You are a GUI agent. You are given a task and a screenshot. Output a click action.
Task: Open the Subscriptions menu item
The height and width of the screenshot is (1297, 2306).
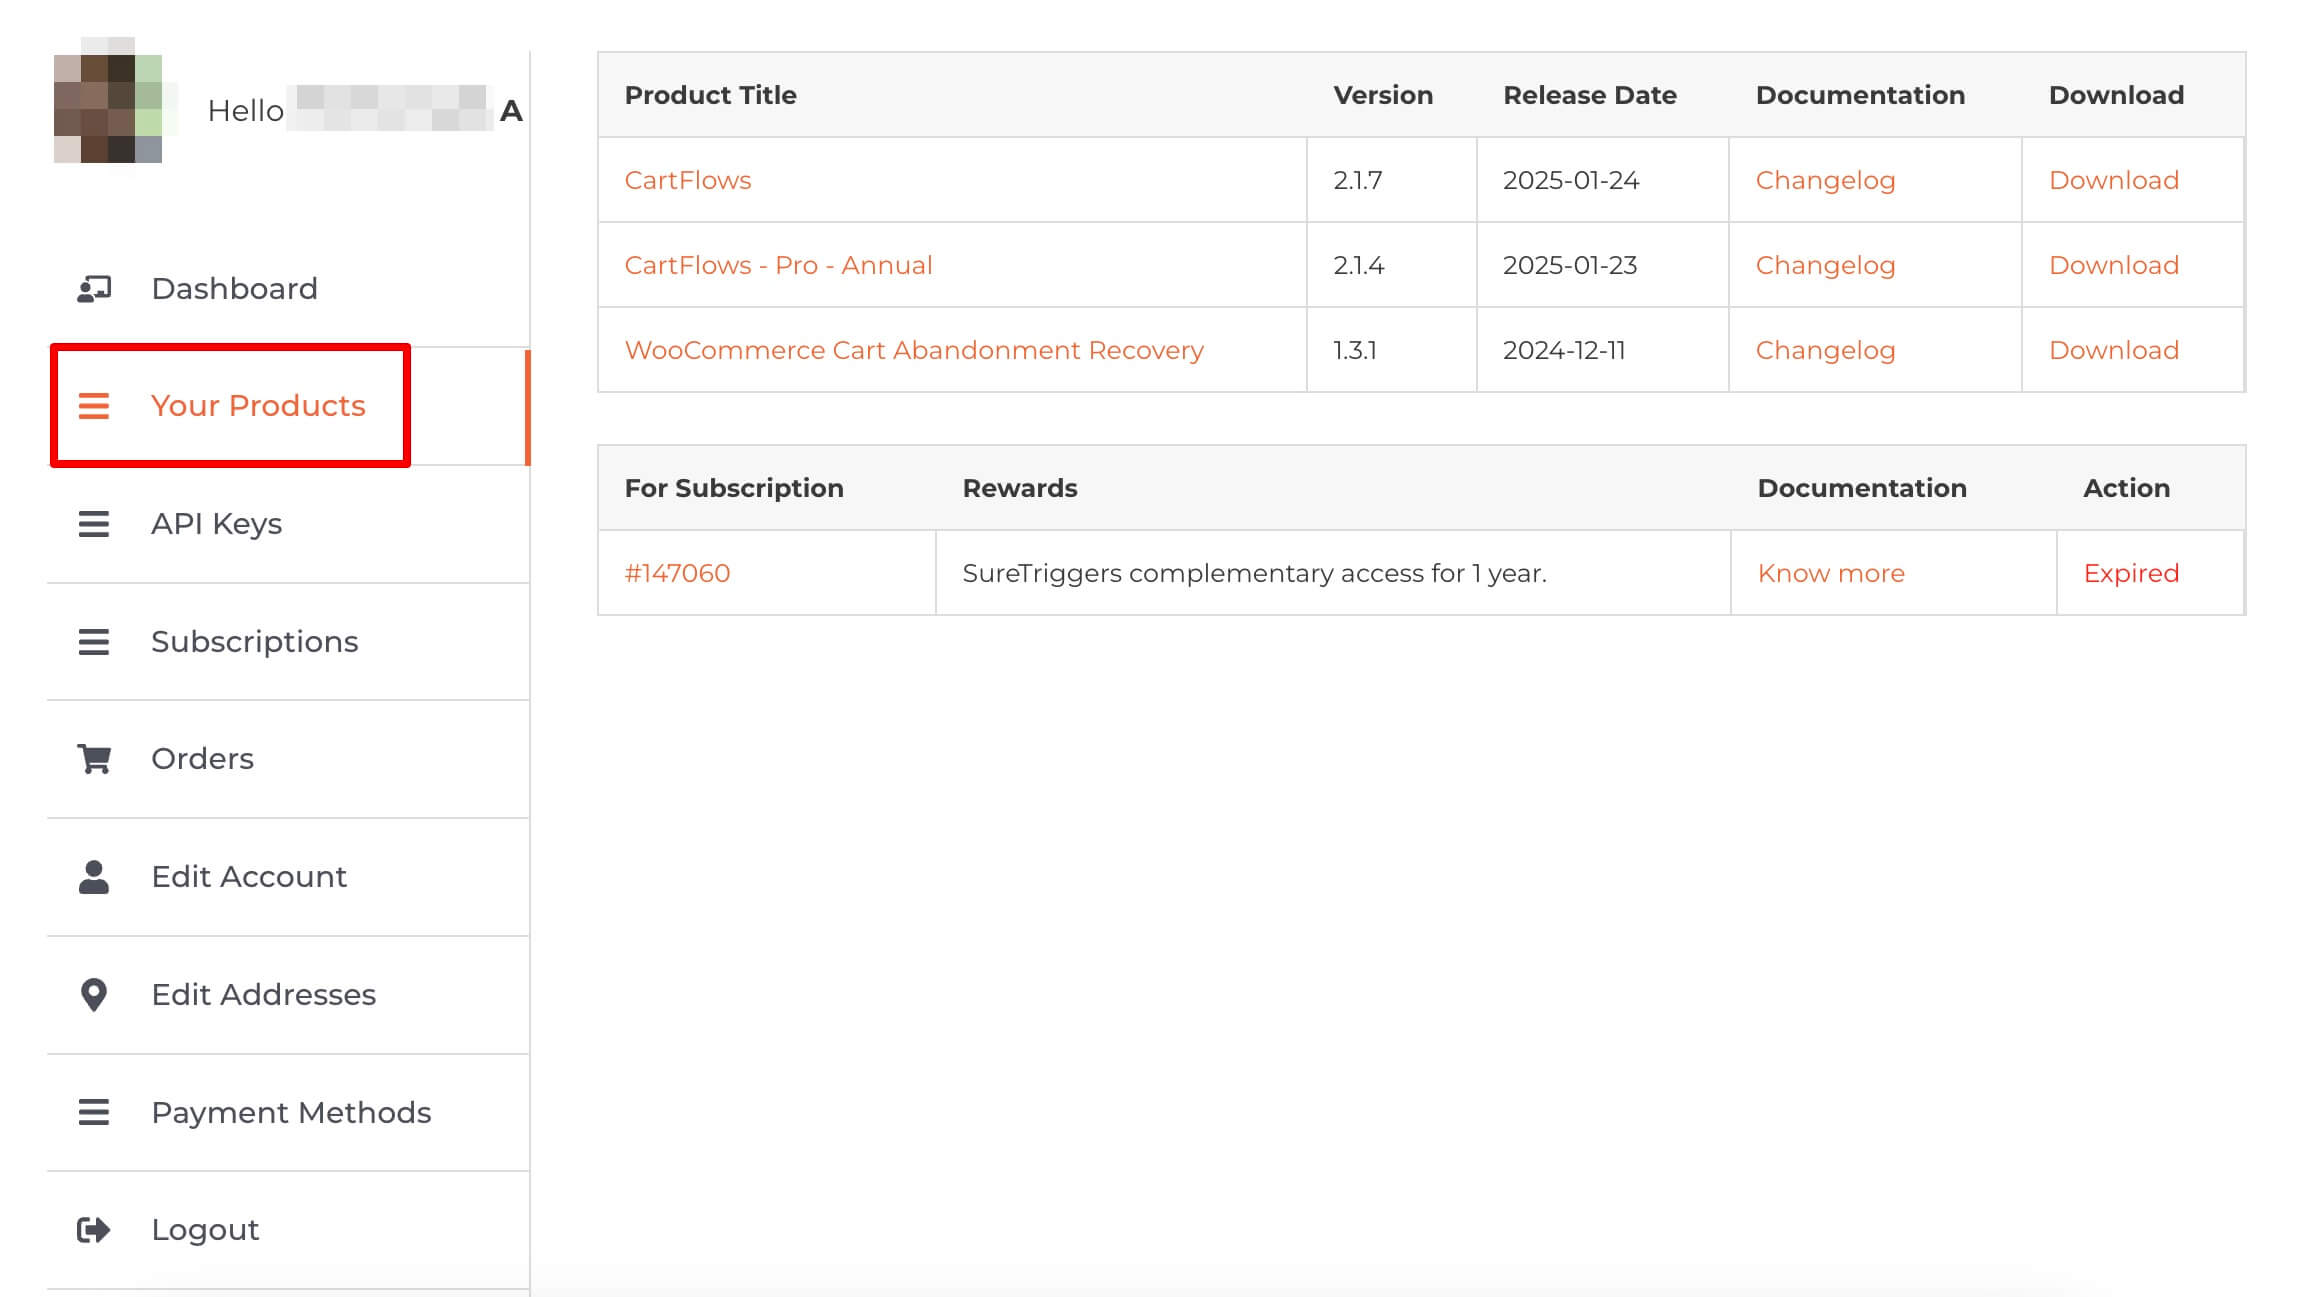pos(254,642)
